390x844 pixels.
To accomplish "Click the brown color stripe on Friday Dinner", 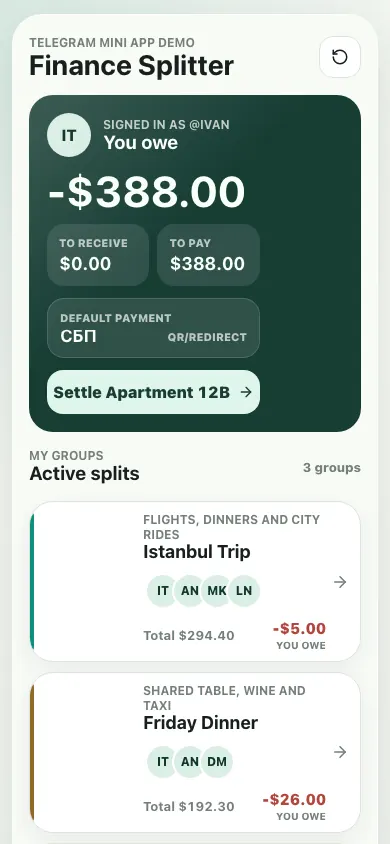I will pos(32,752).
